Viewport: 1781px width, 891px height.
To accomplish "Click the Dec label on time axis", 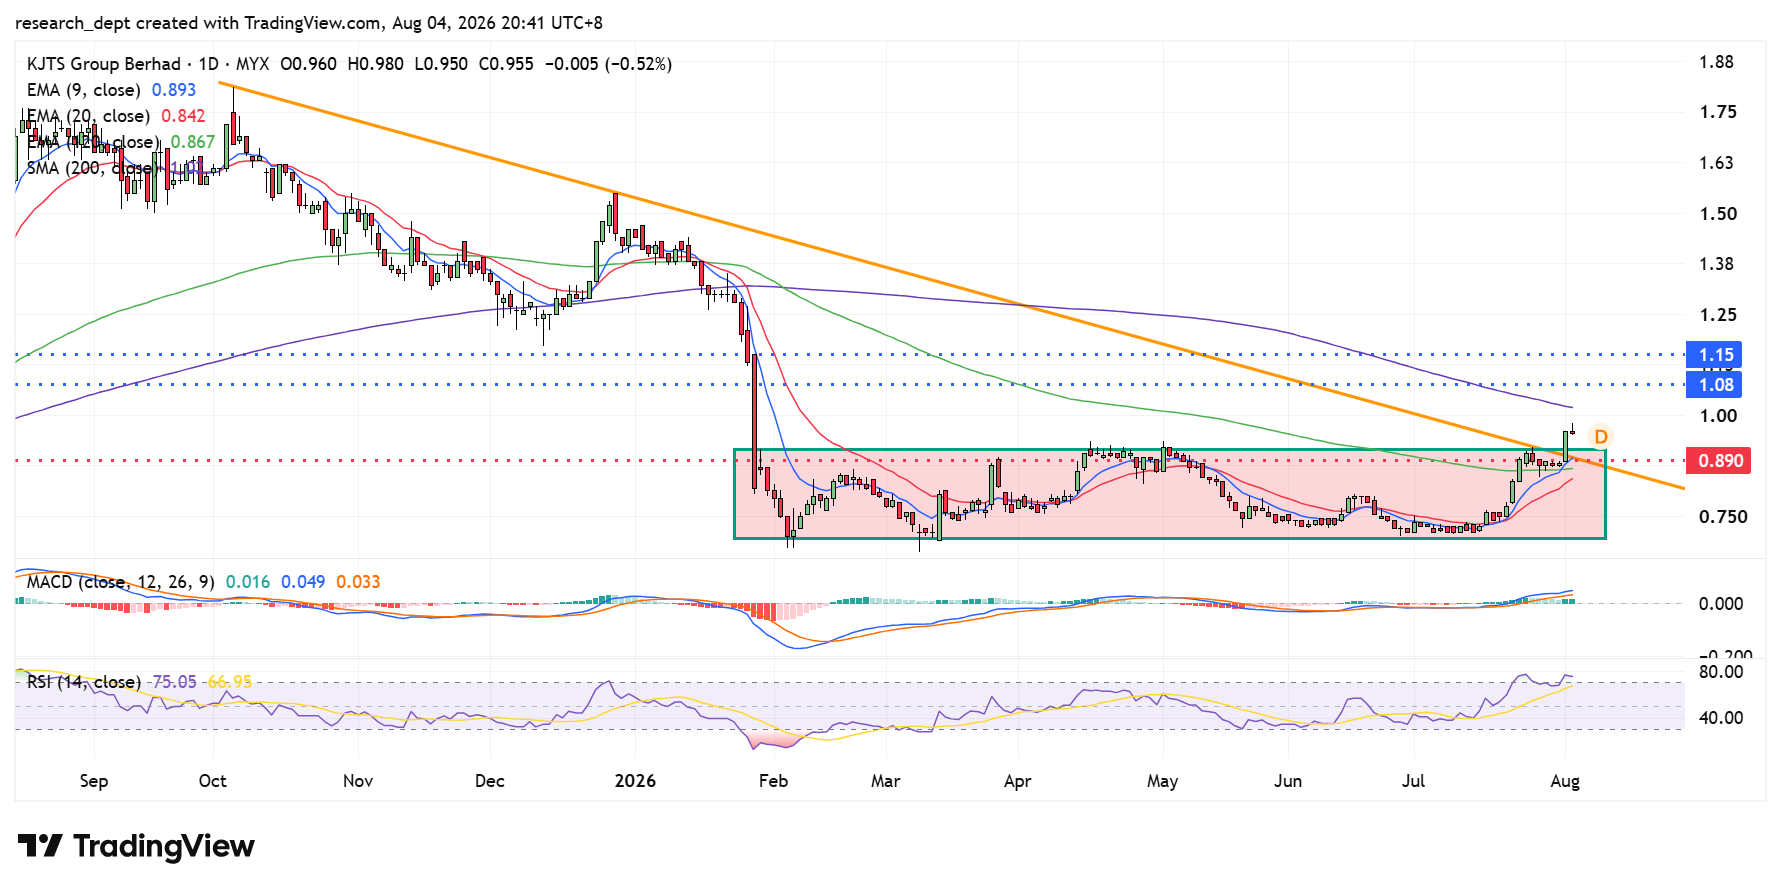I will [x=490, y=781].
